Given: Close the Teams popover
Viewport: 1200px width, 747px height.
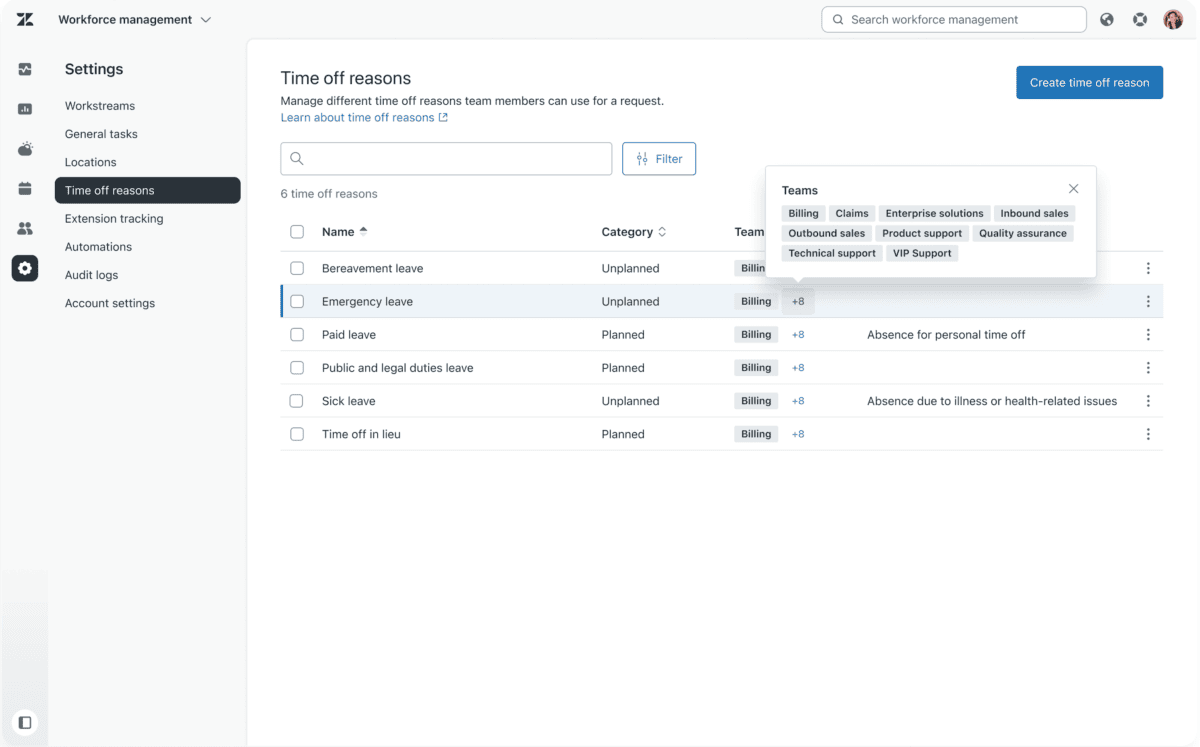Looking at the screenshot, I should [1073, 189].
